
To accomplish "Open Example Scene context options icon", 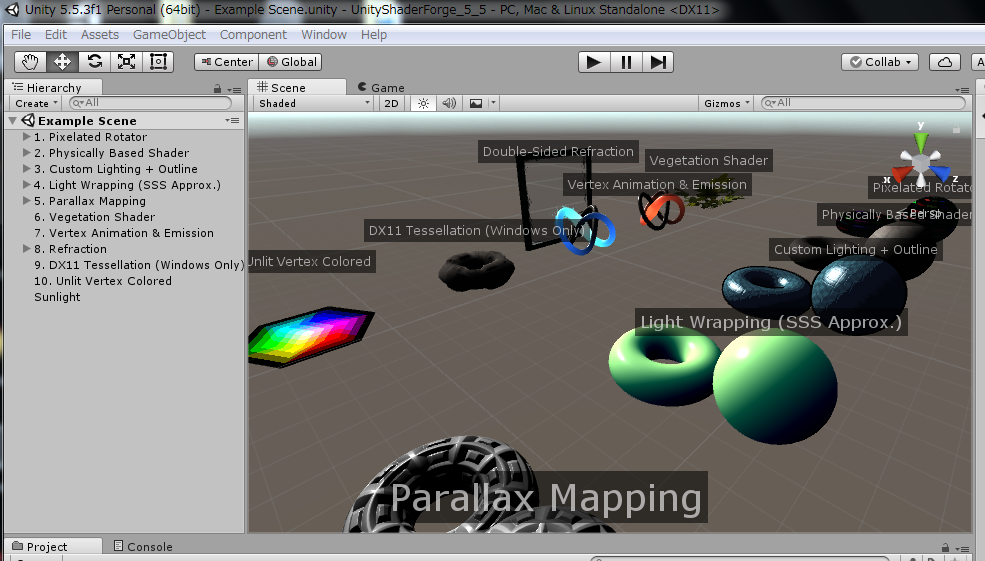I will coord(233,121).
